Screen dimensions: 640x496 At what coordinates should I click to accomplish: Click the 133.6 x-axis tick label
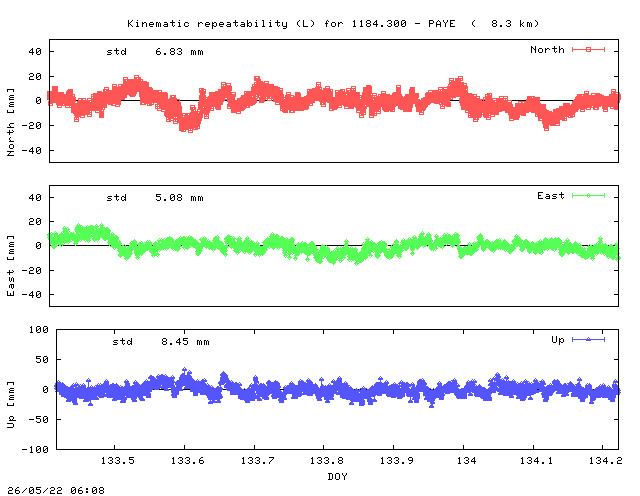pyautogui.click(x=187, y=460)
